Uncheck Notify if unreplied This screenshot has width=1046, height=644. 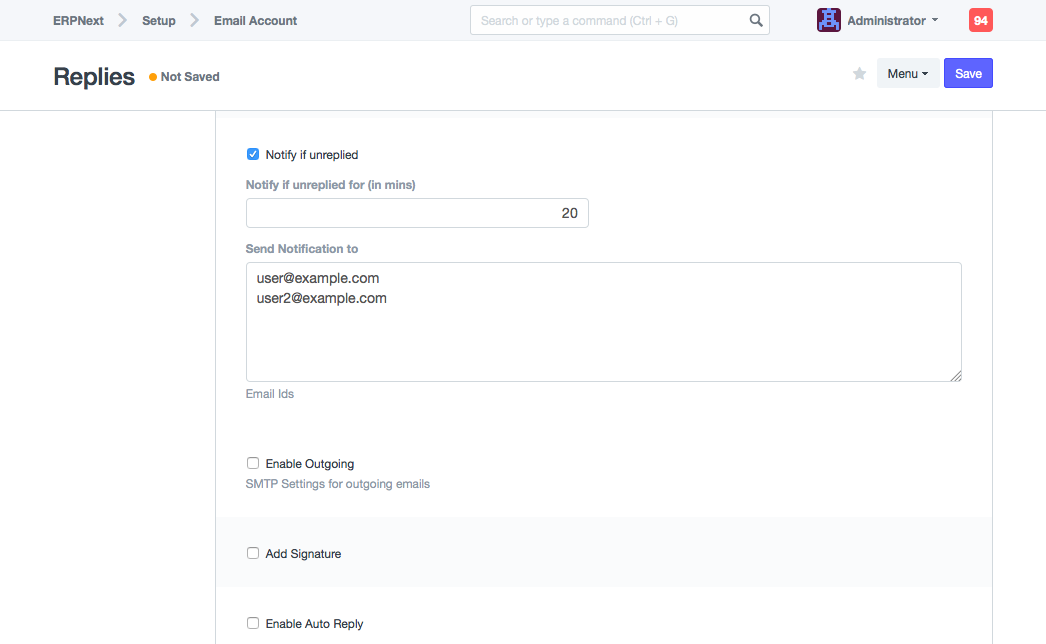pos(253,155)
